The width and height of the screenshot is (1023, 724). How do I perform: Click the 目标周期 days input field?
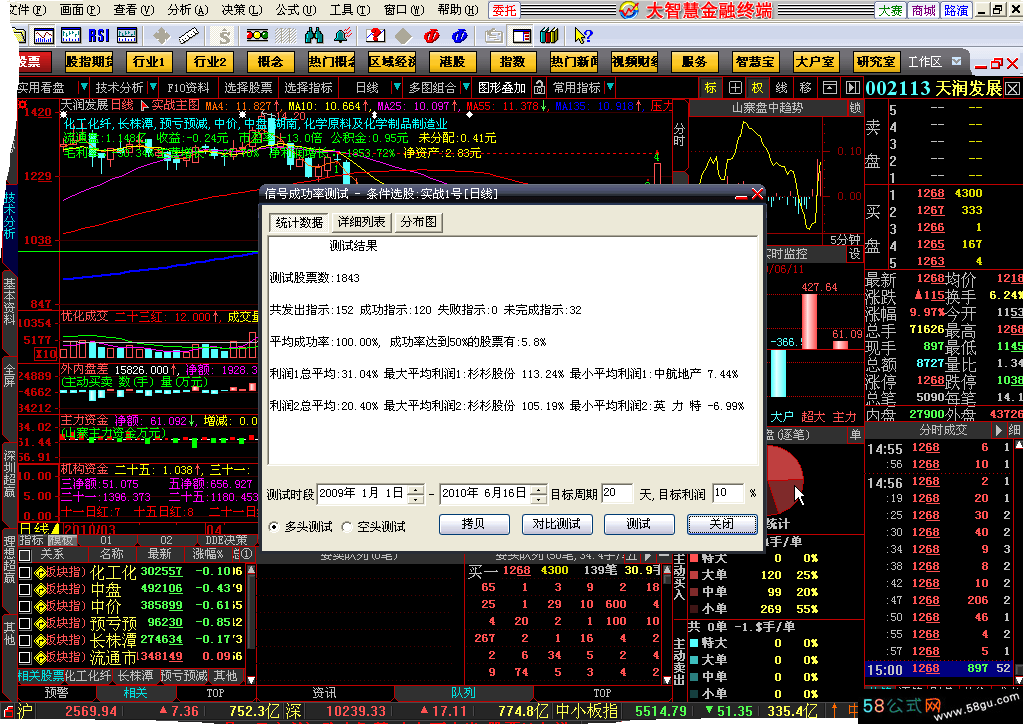tap(617, 493)
